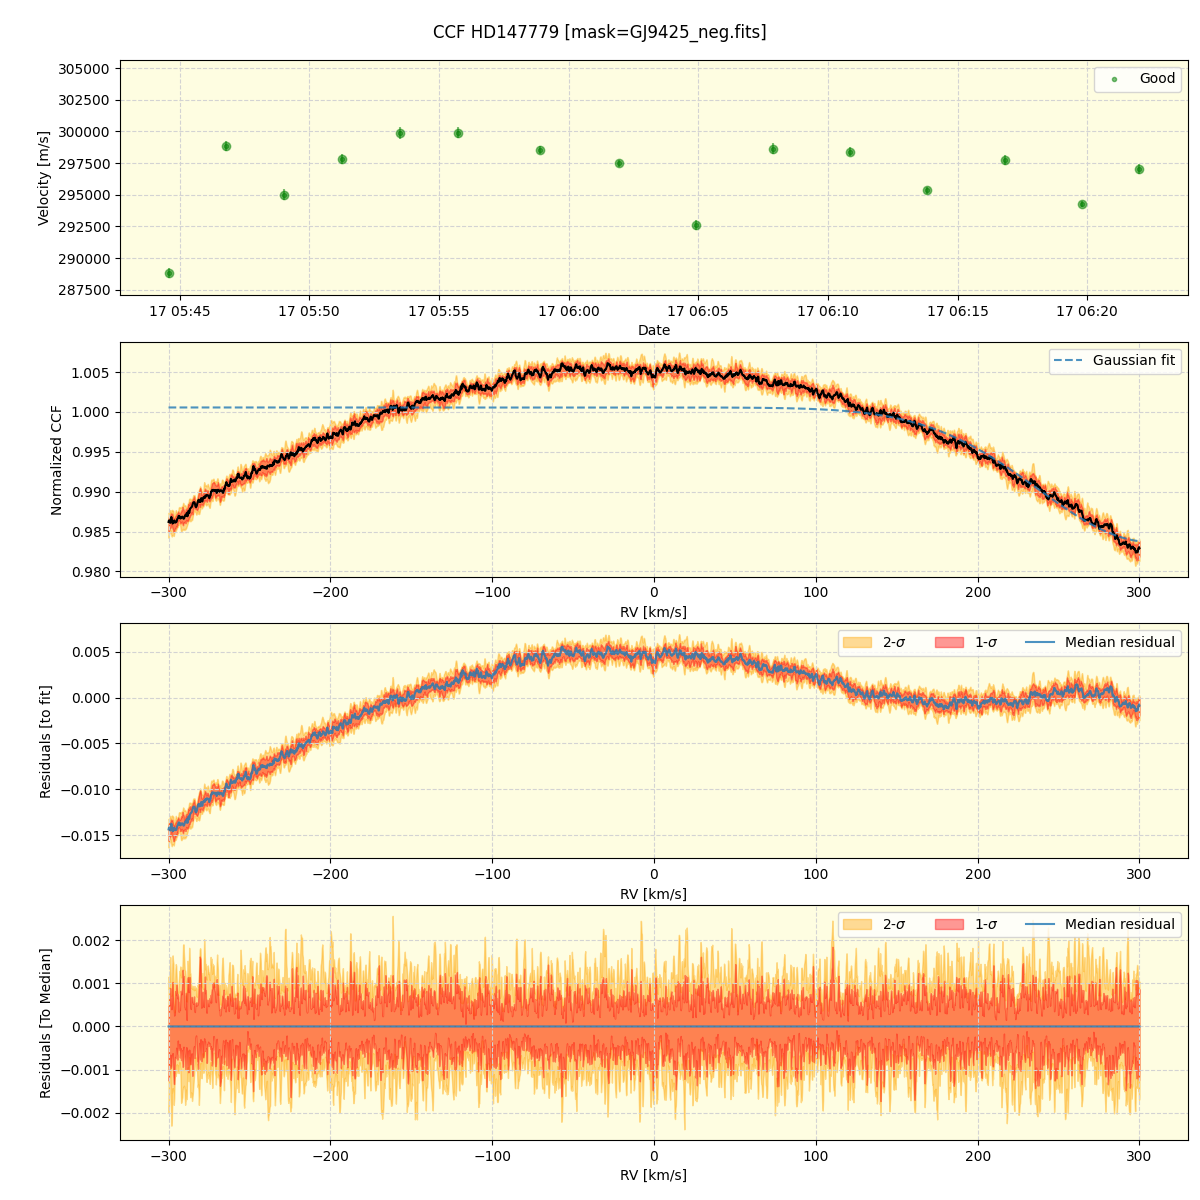Click the 'Velocity [m/s]' axis label
Image resolution: width=1200 pixels, height=1200 pixels.
click(x=44, y=178)
